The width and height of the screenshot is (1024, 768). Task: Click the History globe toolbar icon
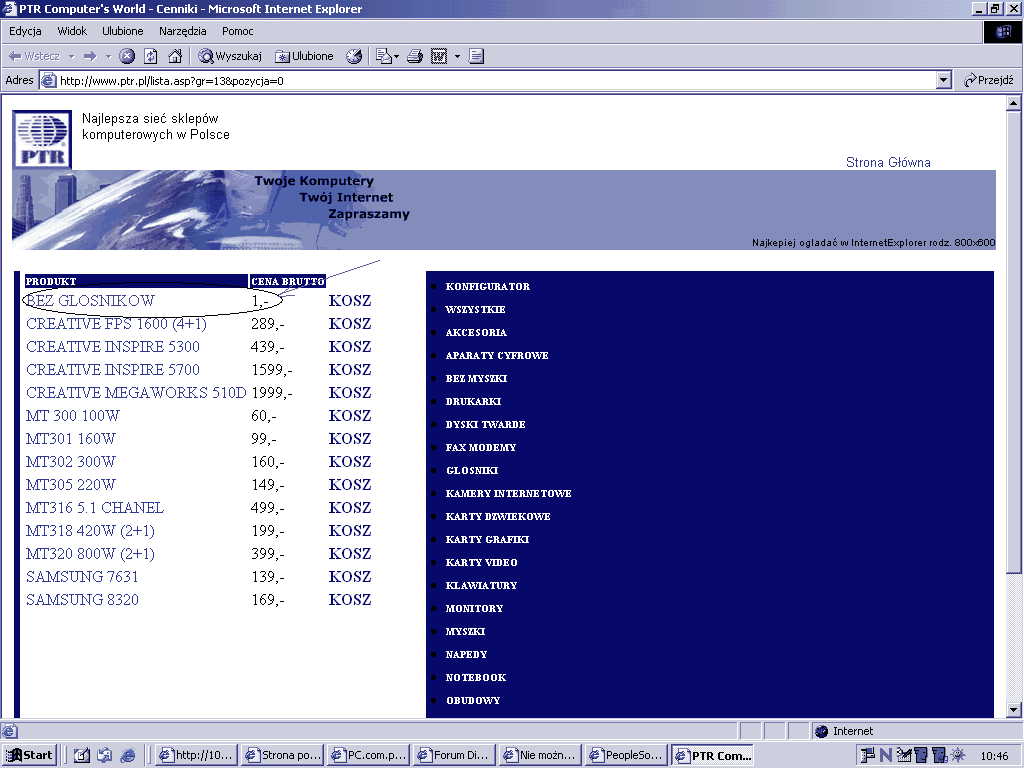pos(354,56)
